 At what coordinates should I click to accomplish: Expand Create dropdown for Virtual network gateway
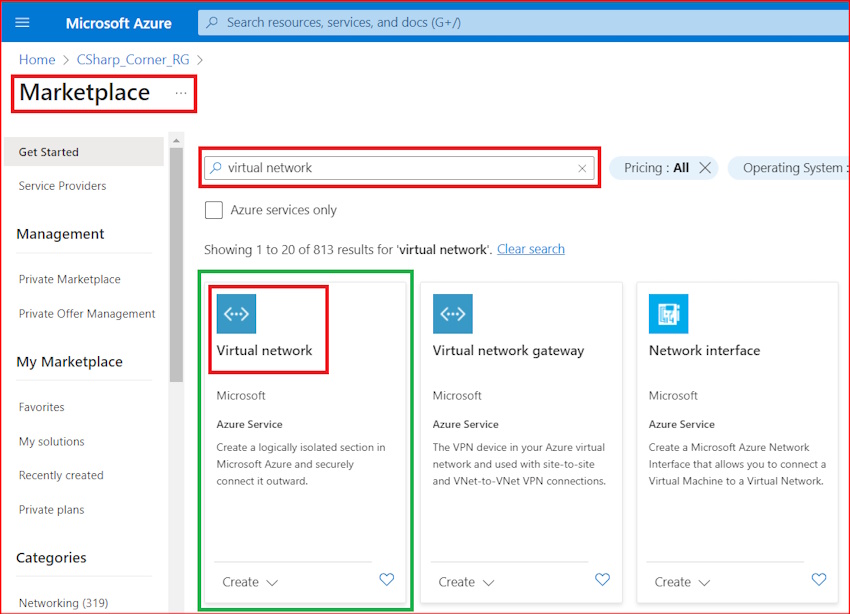(466, 582)
